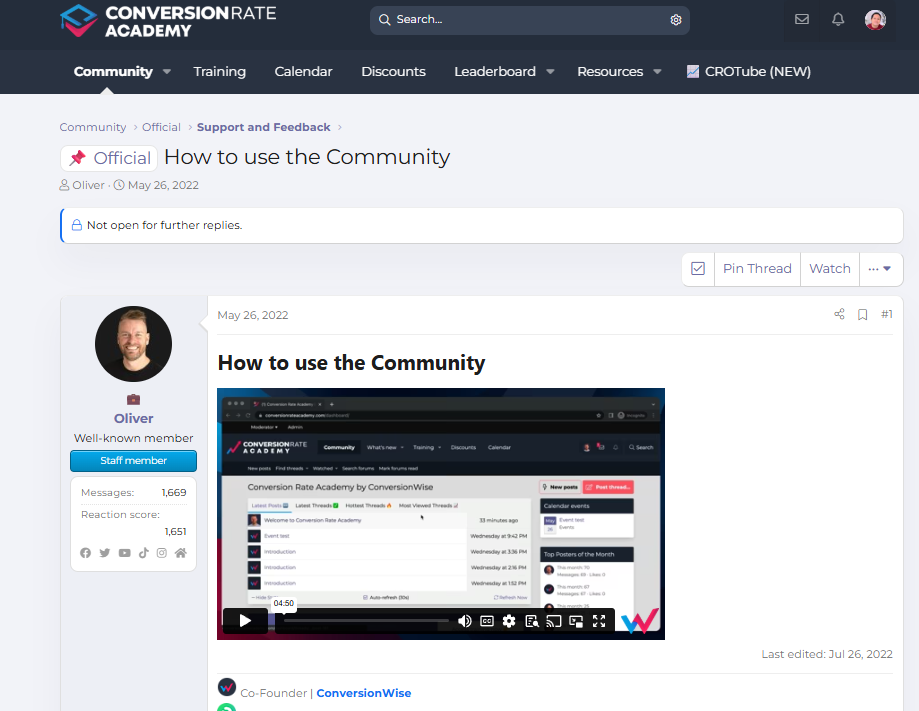Click the chart icon beside CROTube
The width and height of the screenshot is (919, 711).
[693, 72]
